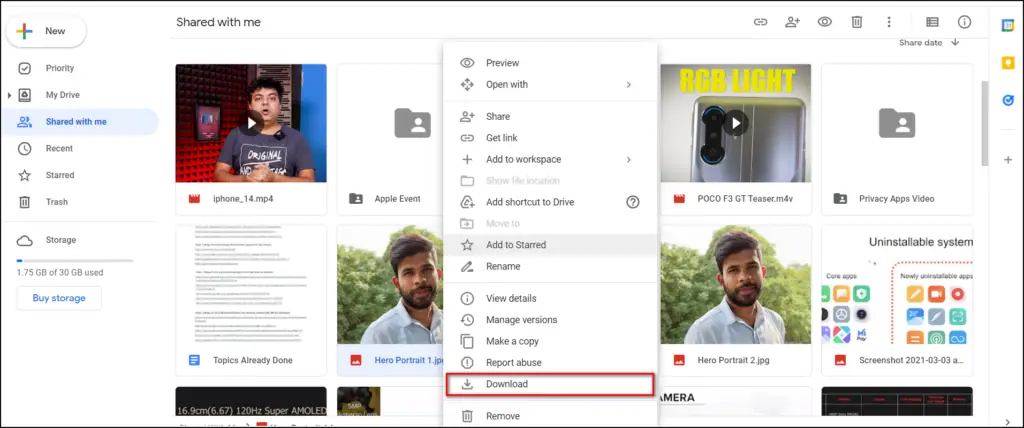Click the Preview eye icon in top toolbar
The width and height of the screenshot is (1024, 428).
coord(825,22)
